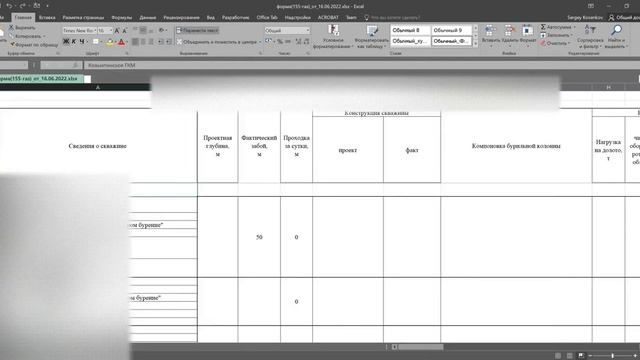The width and height of the screenshot is (640, 360).
Task: Click Автосумма sigma button
Action: click(558, 27)
